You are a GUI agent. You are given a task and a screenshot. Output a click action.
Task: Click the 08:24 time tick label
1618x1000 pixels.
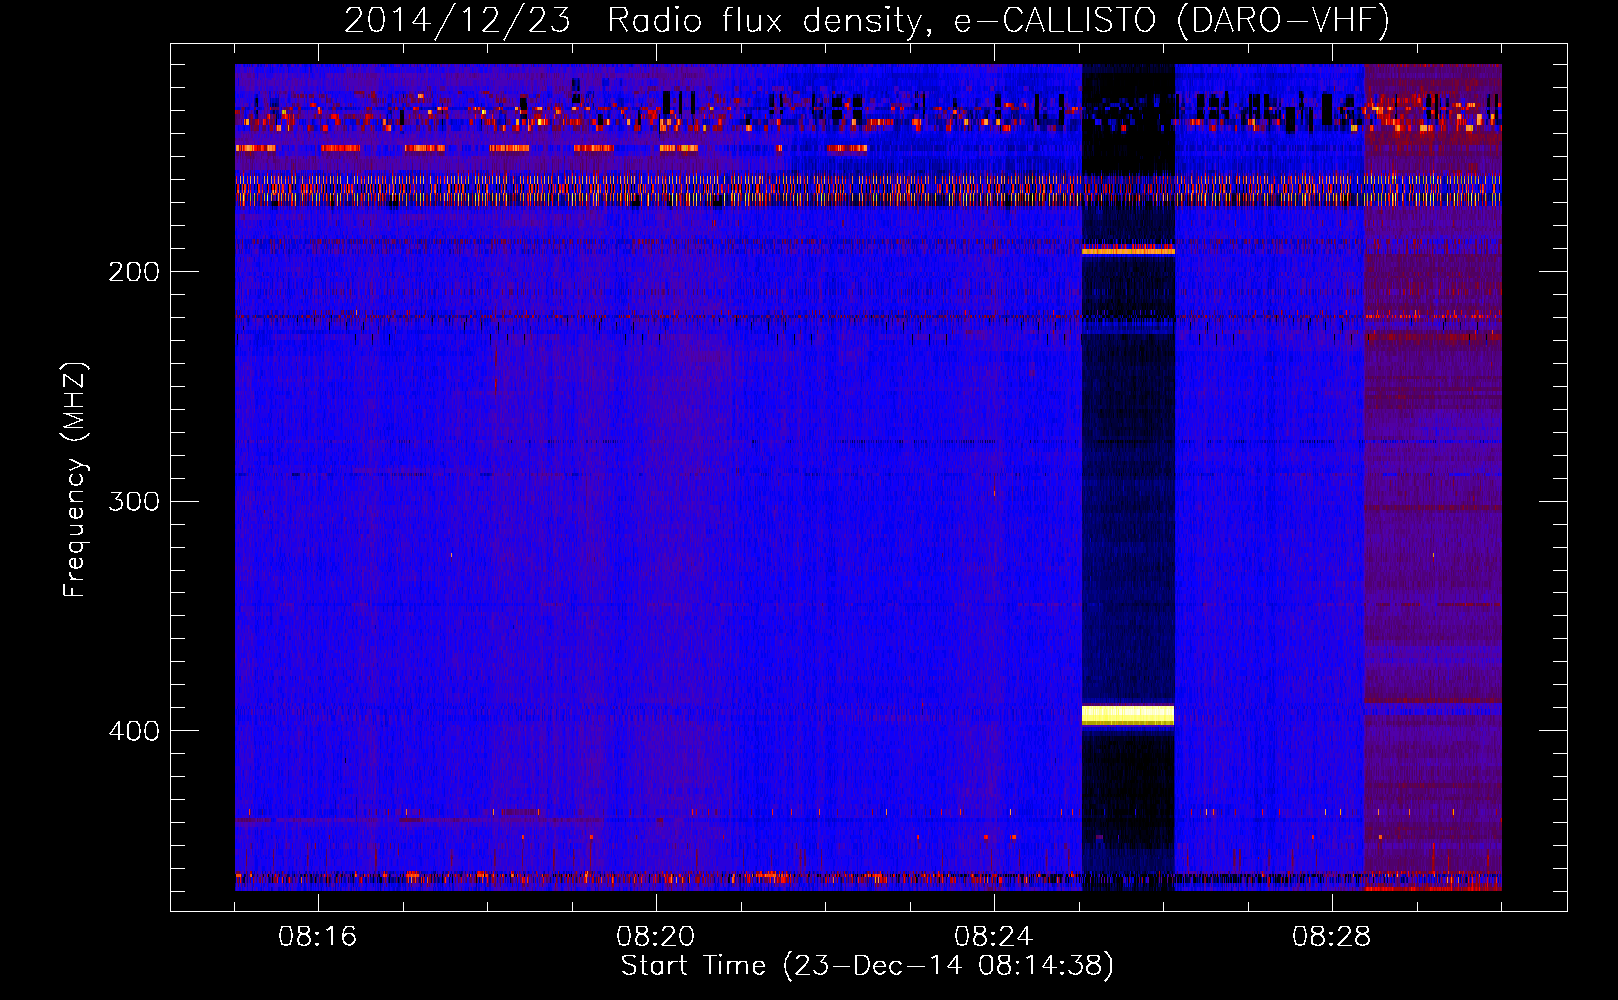coord(994,937)
